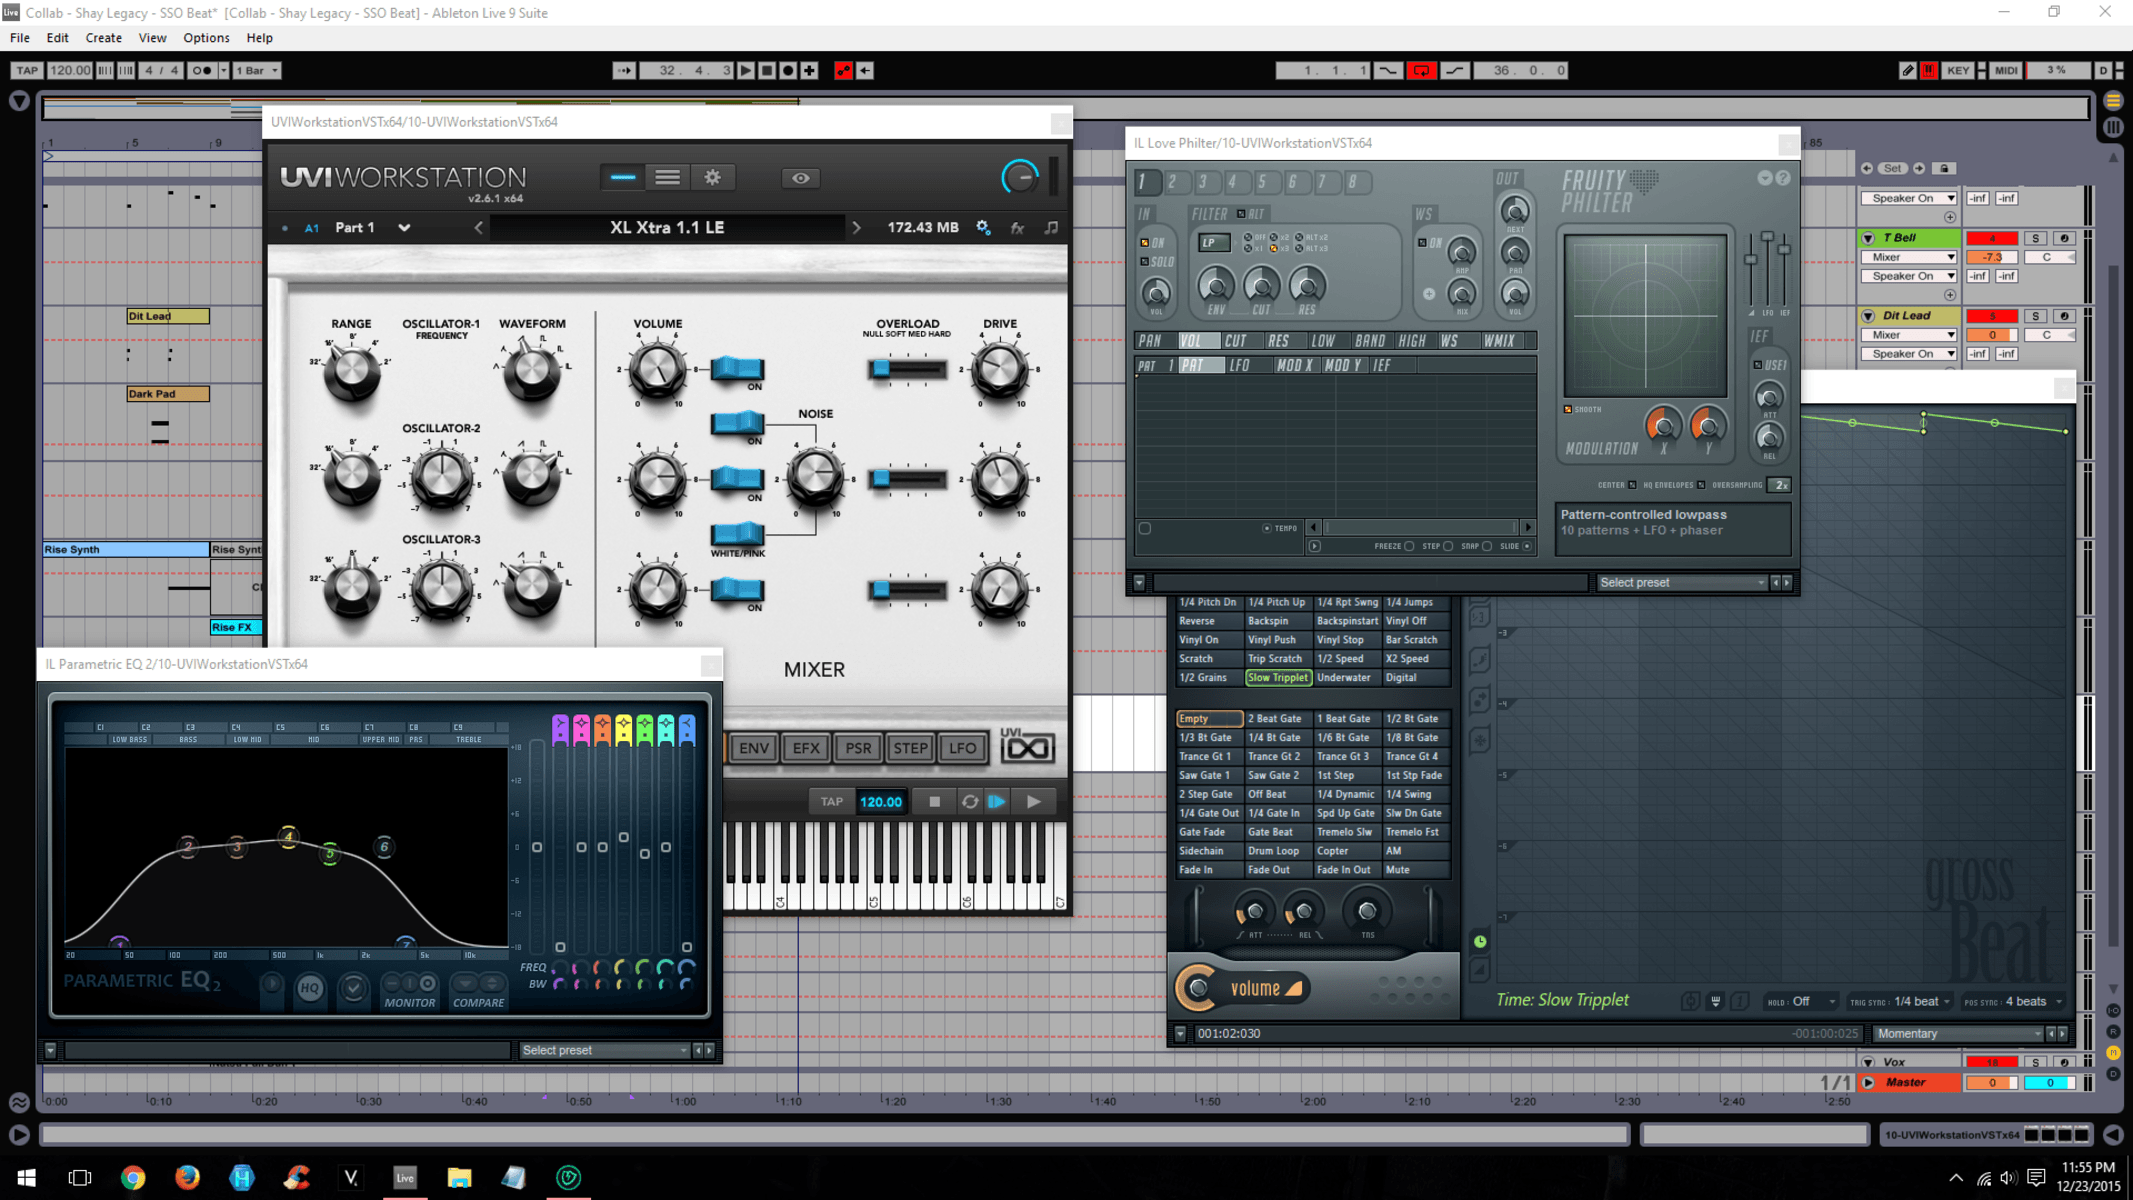Open Love Philter Select preset dropdown
The width and height of the screenshot is (2133, 1200).
[x=1681, y=582]
